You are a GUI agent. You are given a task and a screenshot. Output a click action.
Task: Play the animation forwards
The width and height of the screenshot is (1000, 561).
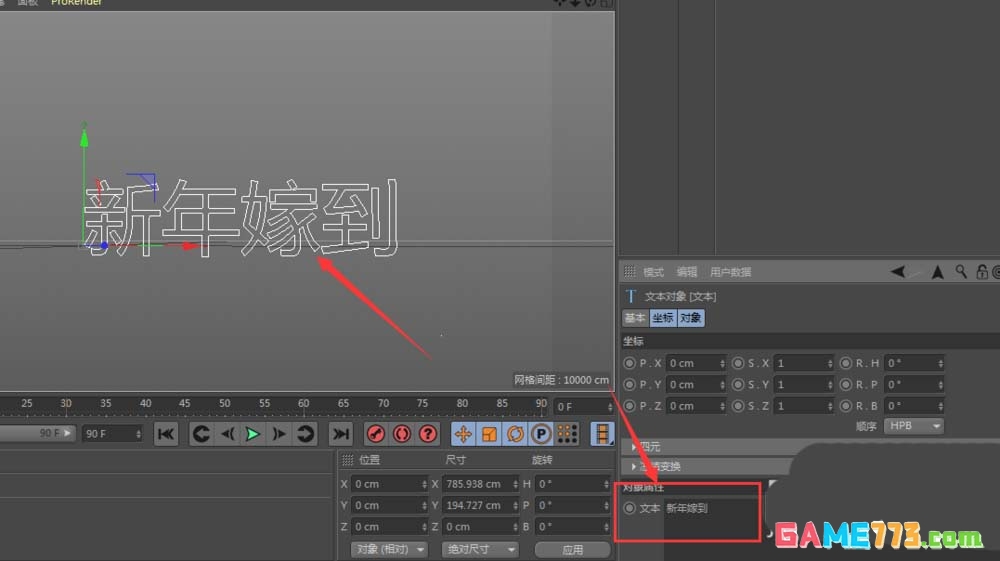[253, 434]
